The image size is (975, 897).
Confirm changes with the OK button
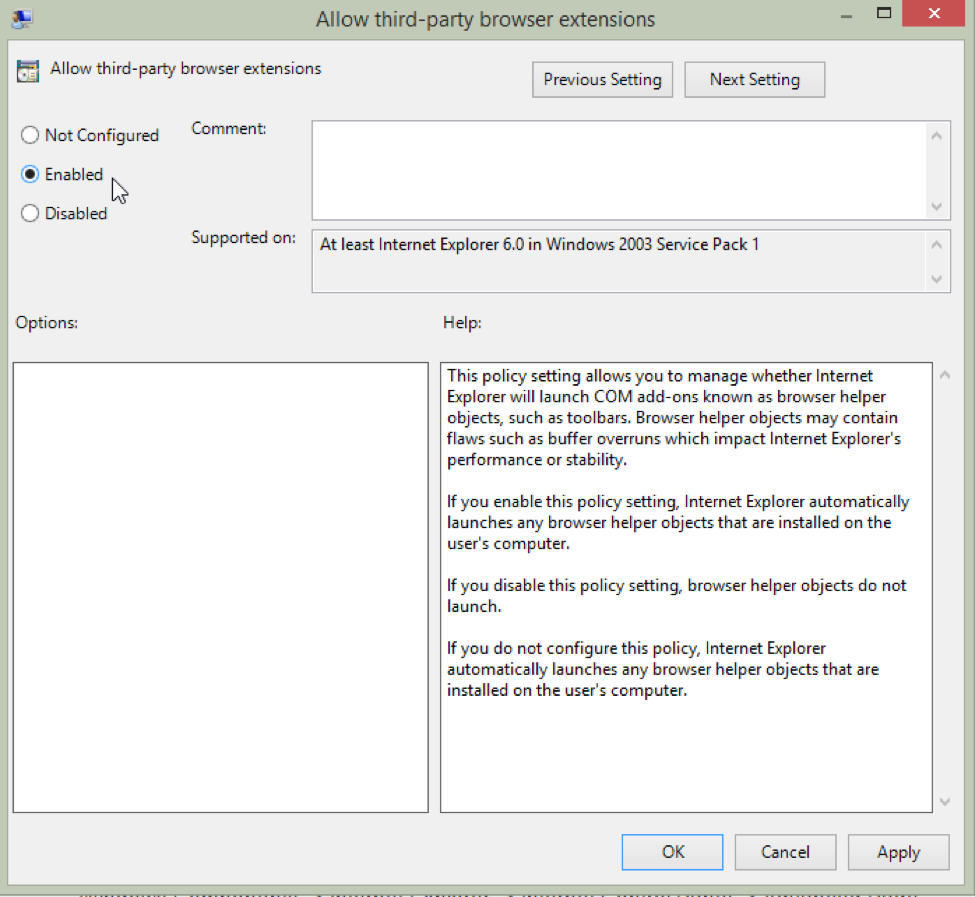point(672,852)
